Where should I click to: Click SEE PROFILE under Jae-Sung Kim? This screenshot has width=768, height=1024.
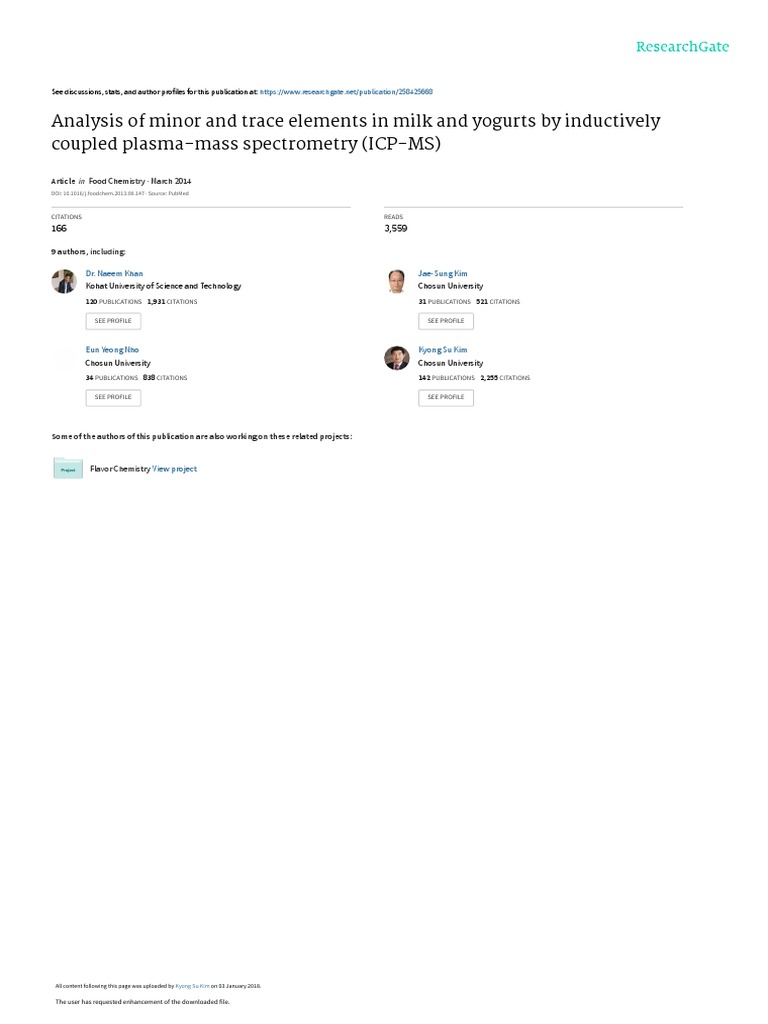pyautogui.click(x=446, y=321)
